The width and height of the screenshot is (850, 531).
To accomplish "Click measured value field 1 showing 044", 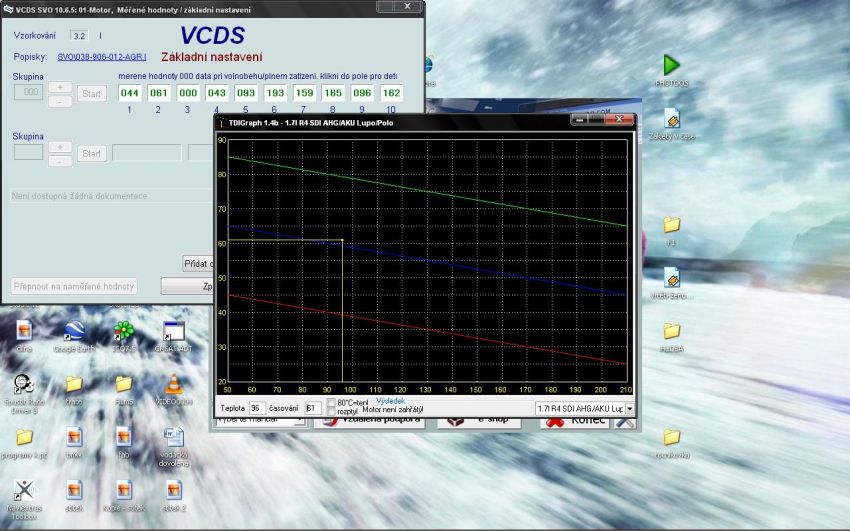I will click(x=130, y=93).
